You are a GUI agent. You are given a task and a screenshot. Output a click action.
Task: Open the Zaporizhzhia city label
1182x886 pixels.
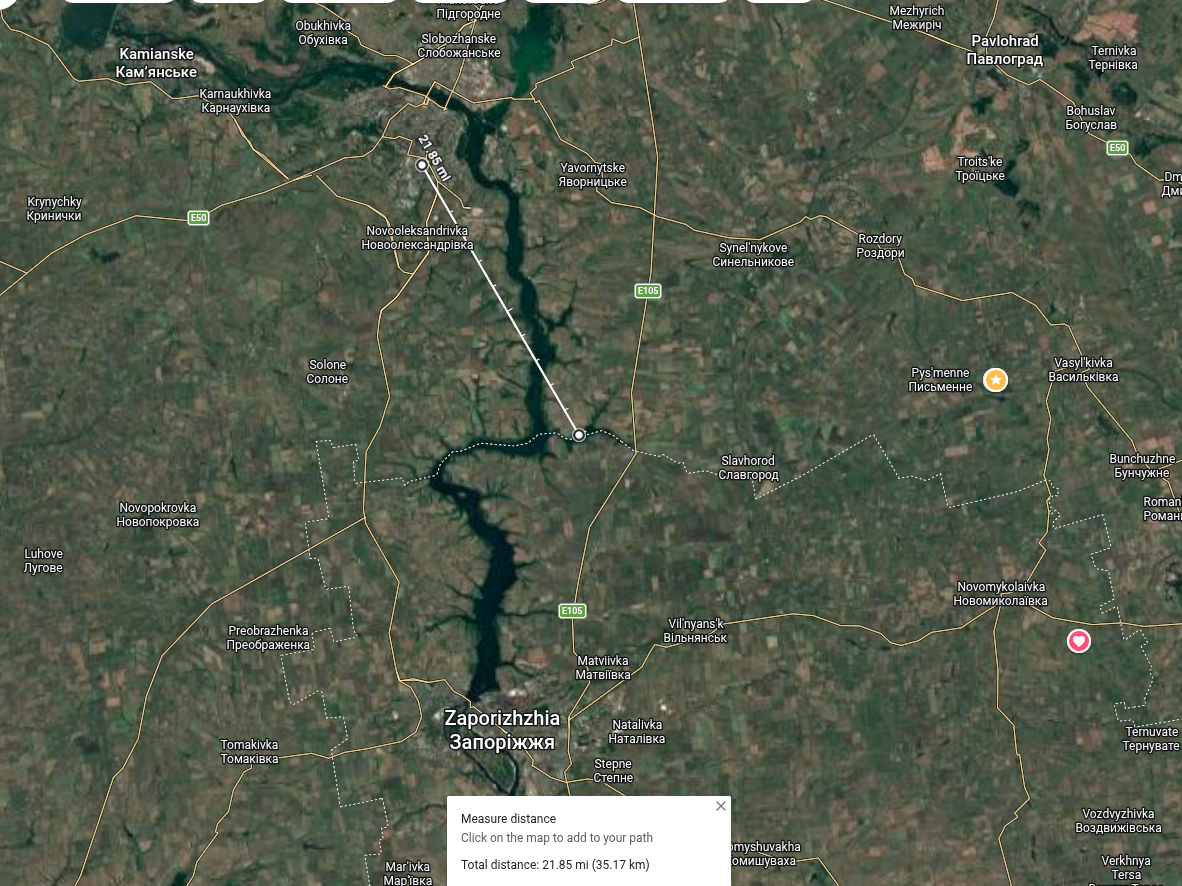502,730
